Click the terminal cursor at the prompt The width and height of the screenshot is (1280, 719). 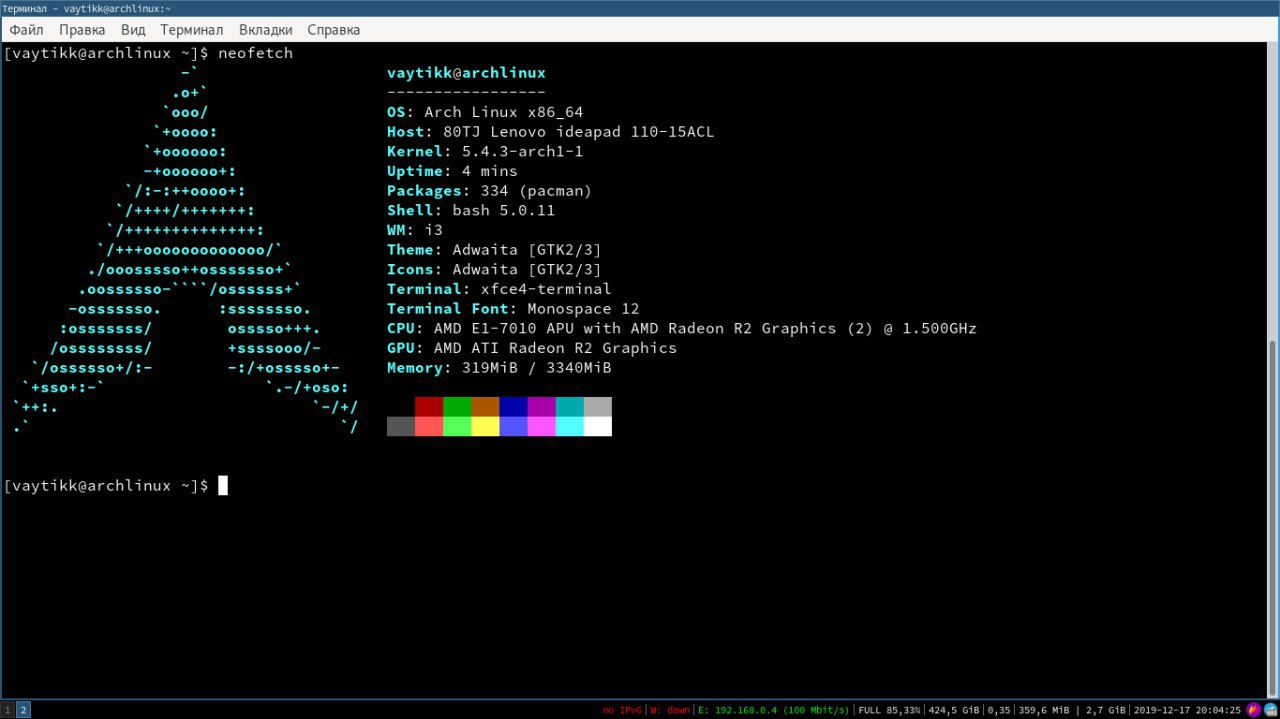[223, 486]
